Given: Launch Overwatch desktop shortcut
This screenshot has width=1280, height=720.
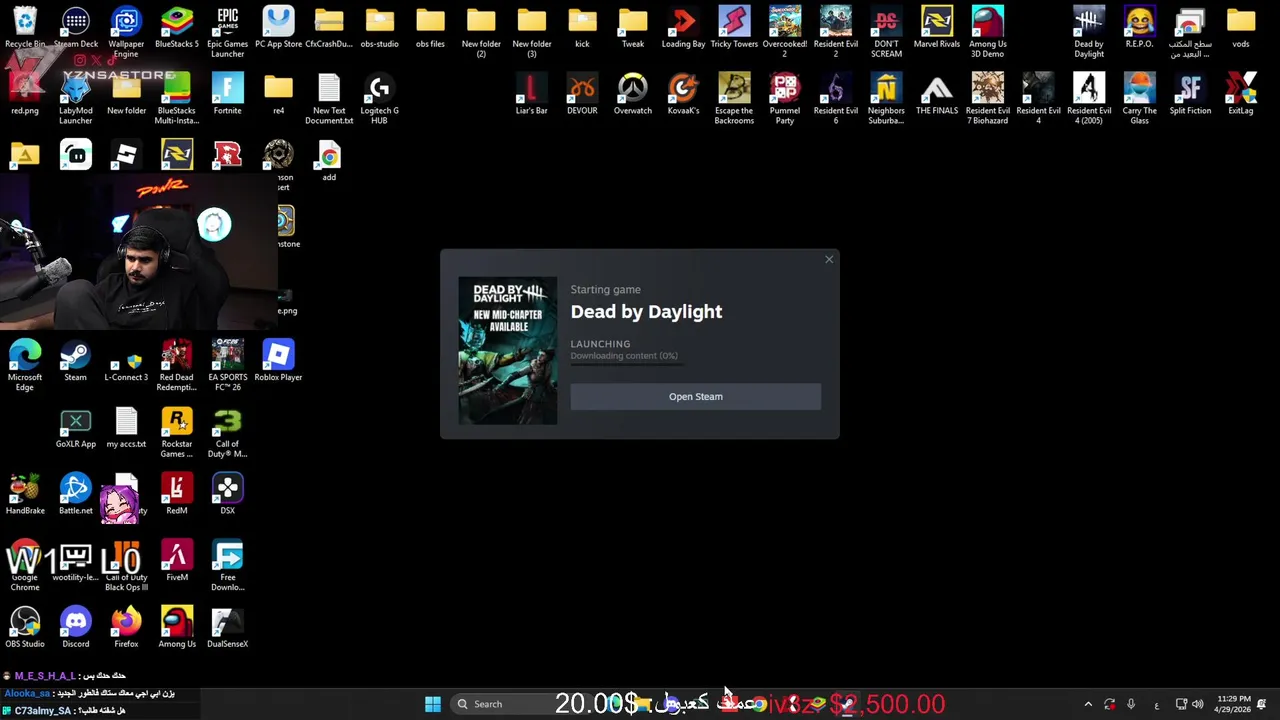Looking at the screenshot, I should (633, 94).
